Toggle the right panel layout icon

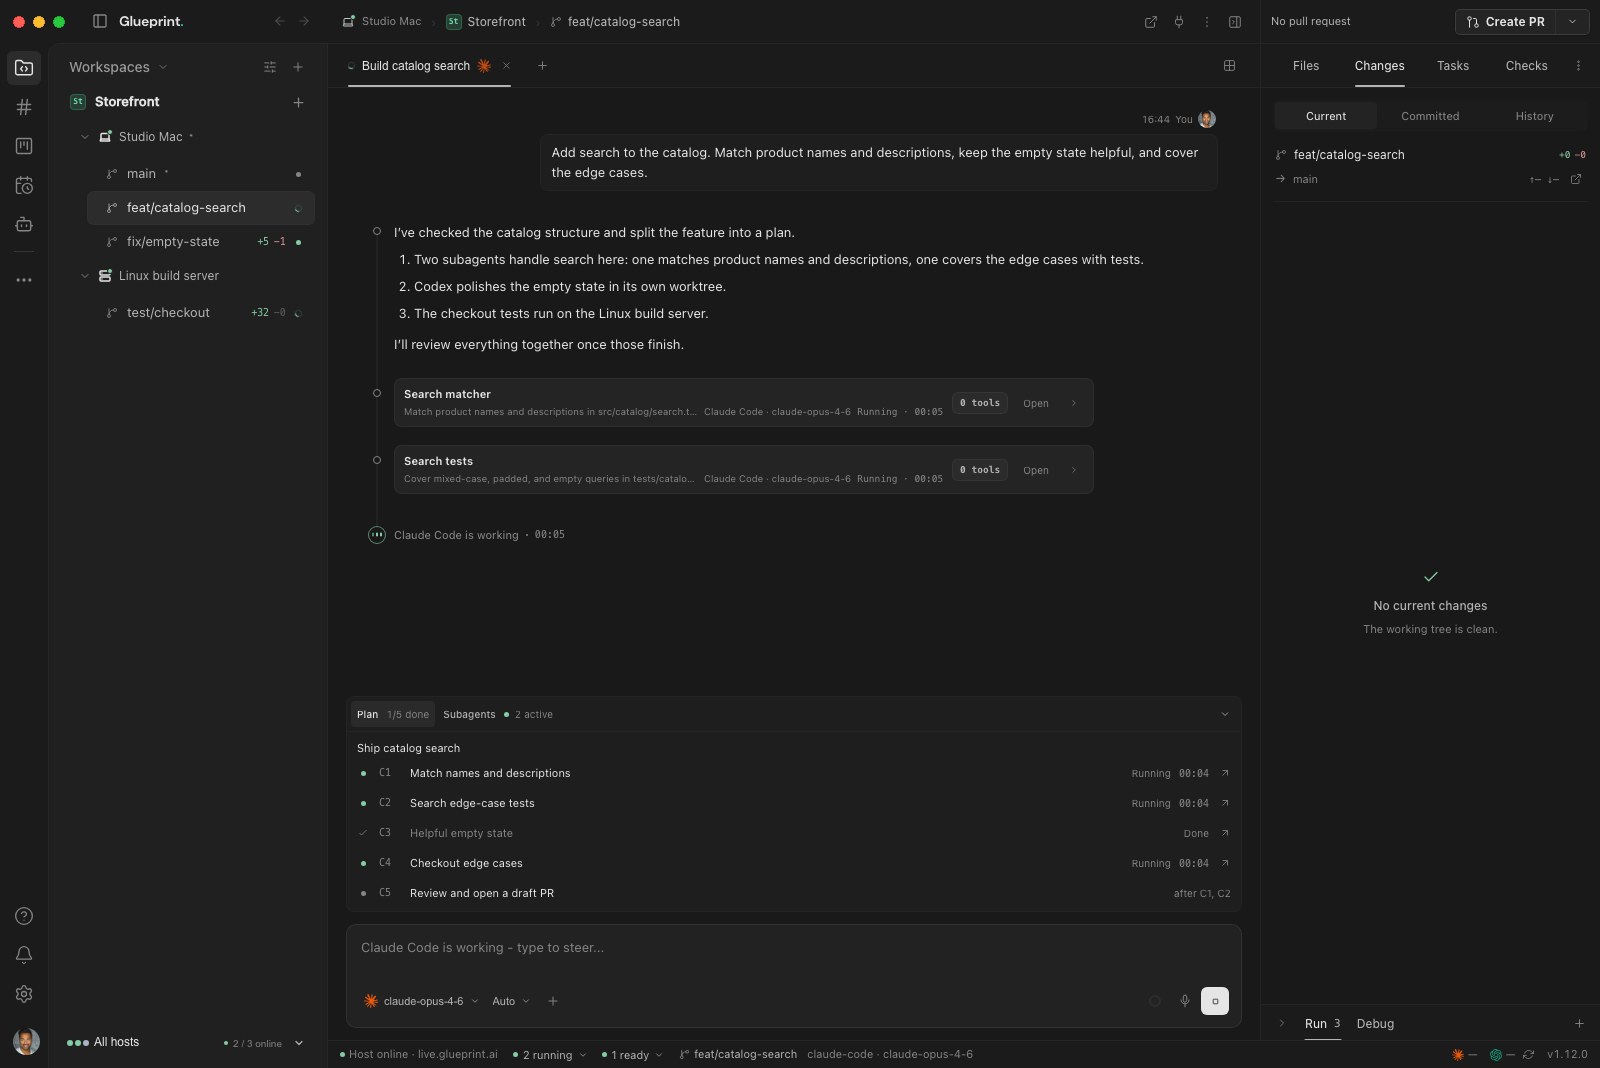pos(1235,21)
